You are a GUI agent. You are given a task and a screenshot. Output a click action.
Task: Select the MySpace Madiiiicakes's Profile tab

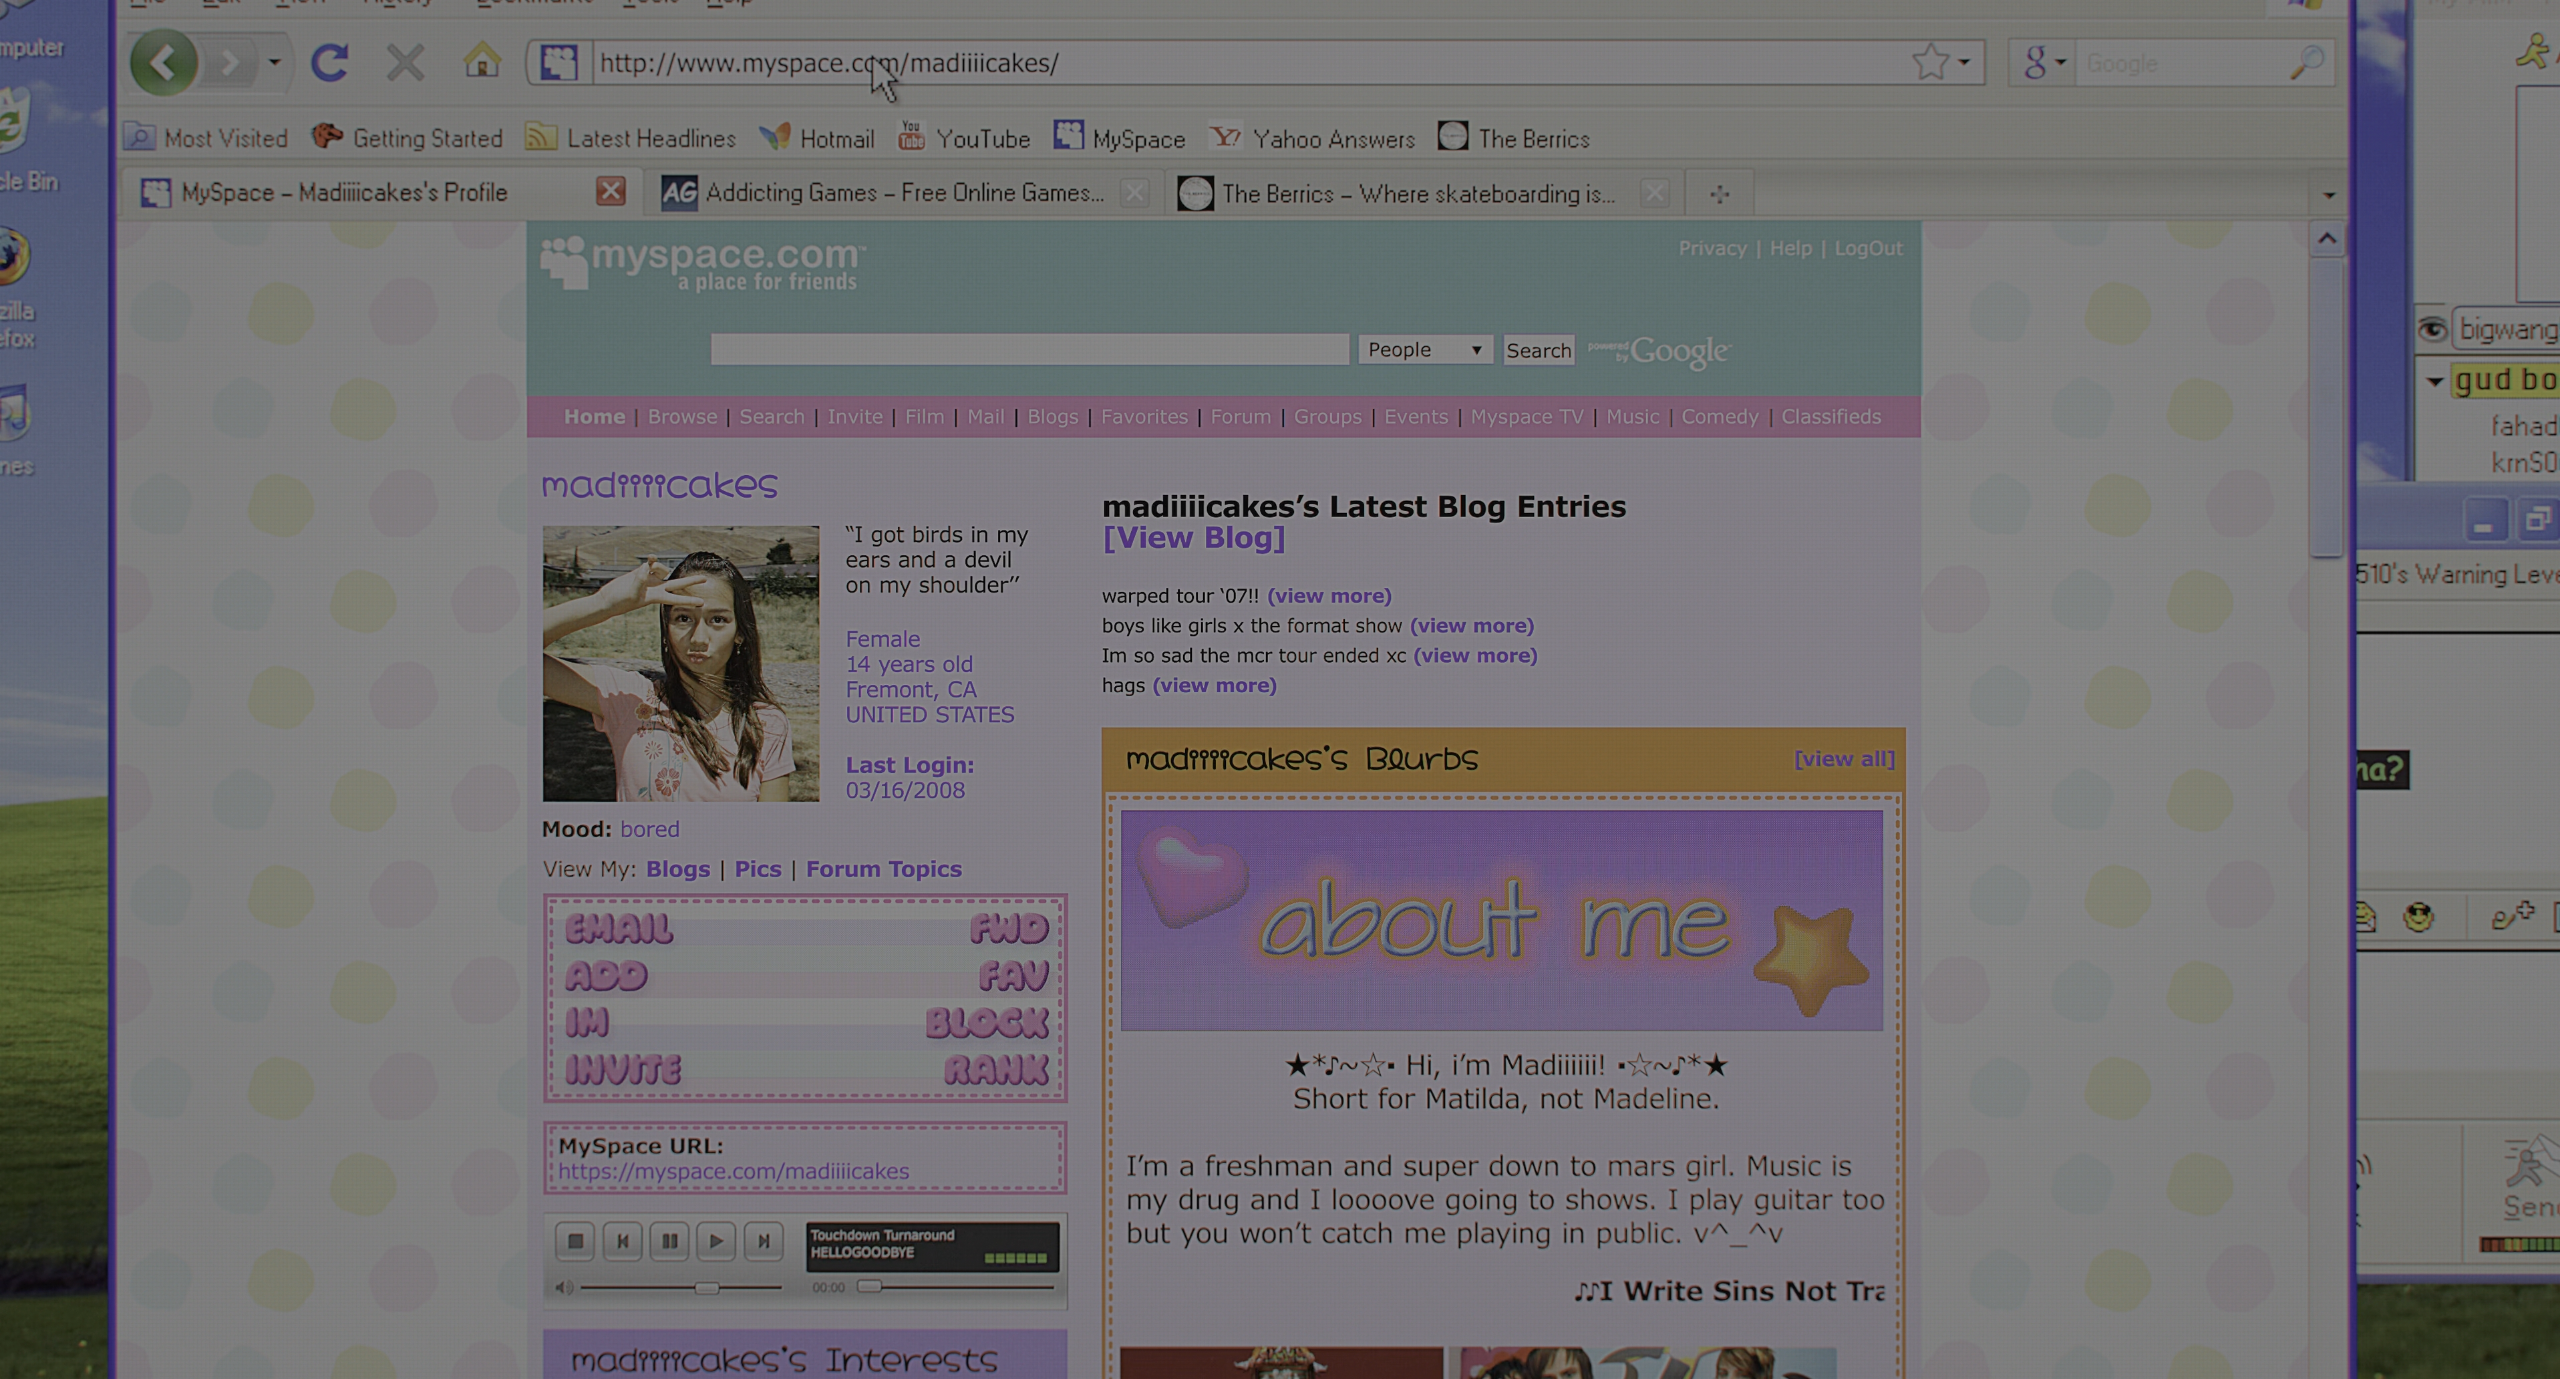pyautogui.click(x=345, y=193)
